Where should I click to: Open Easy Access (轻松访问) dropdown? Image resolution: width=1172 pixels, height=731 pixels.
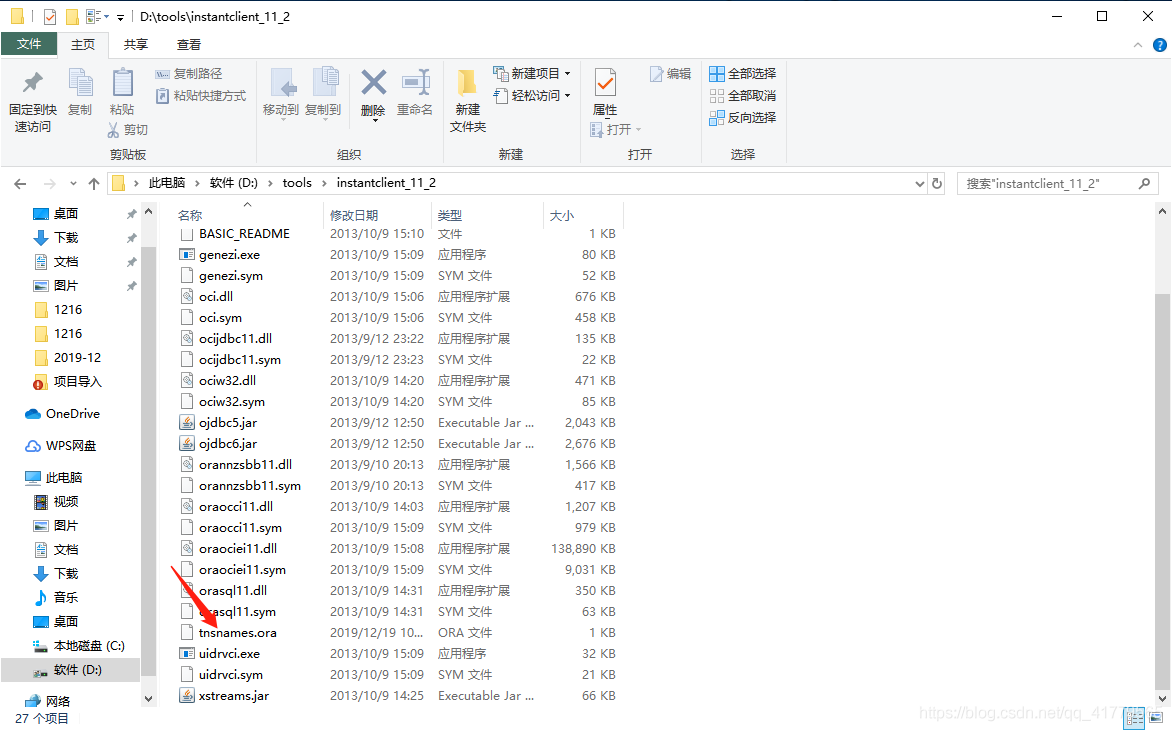point(532,96)
